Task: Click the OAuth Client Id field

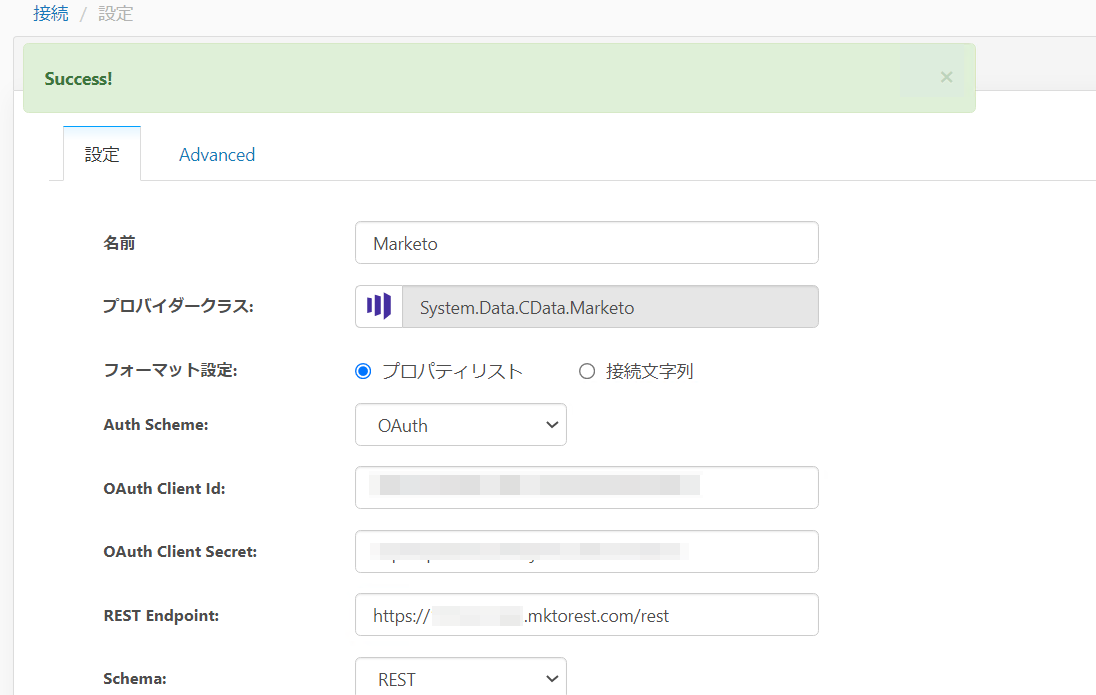Action: coord(586,487)
